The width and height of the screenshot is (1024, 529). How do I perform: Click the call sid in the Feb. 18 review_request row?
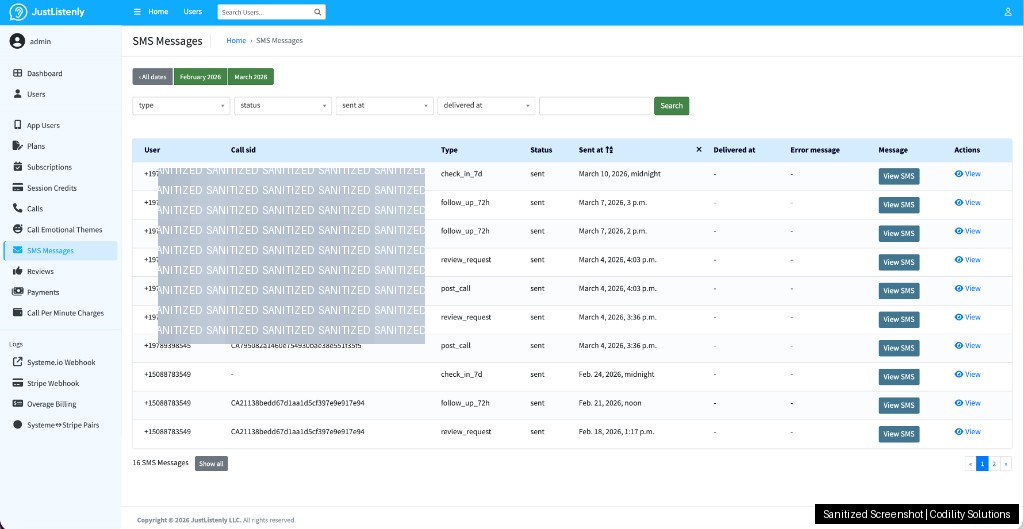point(298,432)
